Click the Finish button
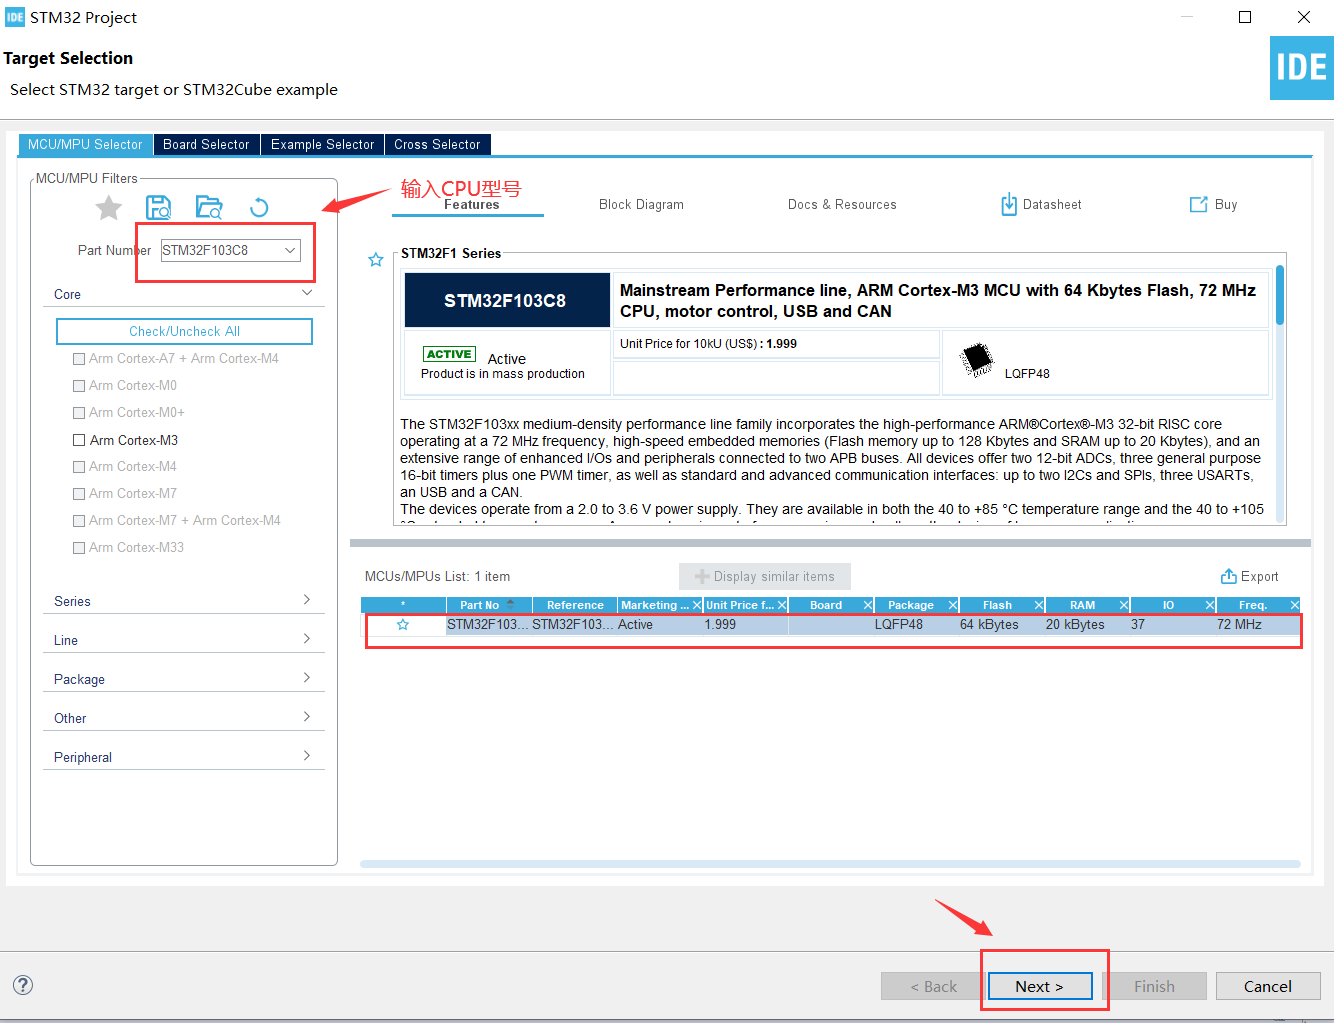Screen dimensions: 1334x1023 [1154, 986]
